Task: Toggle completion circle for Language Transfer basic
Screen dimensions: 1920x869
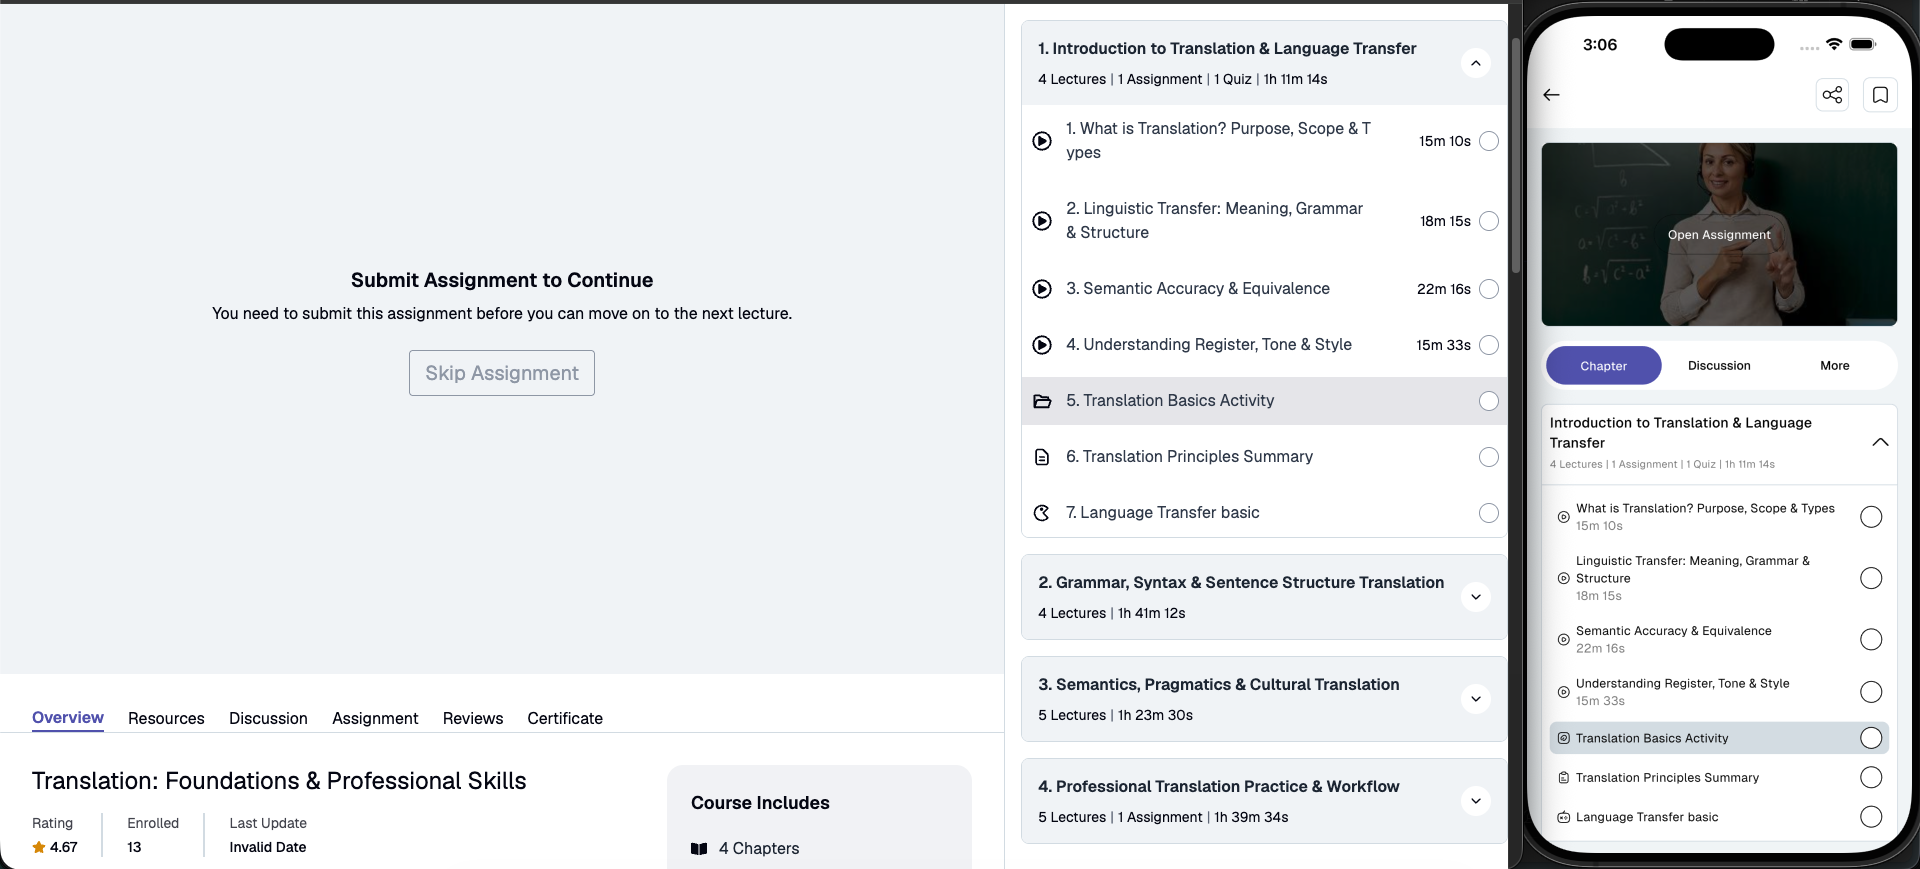Action: coord(1489,513)
